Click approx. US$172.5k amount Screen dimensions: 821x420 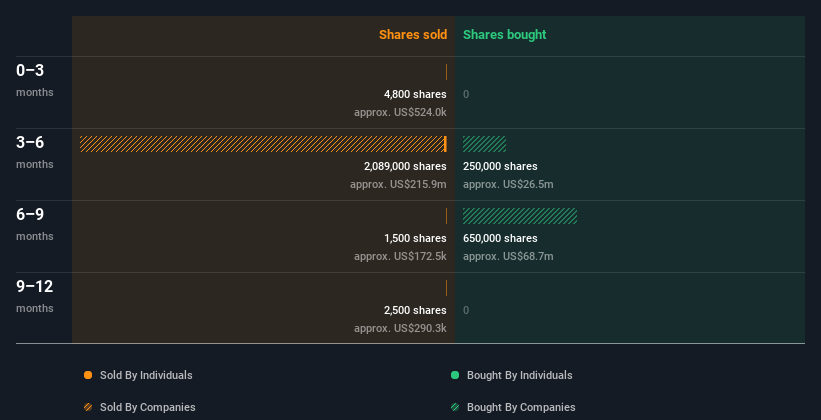coord(400,256)
